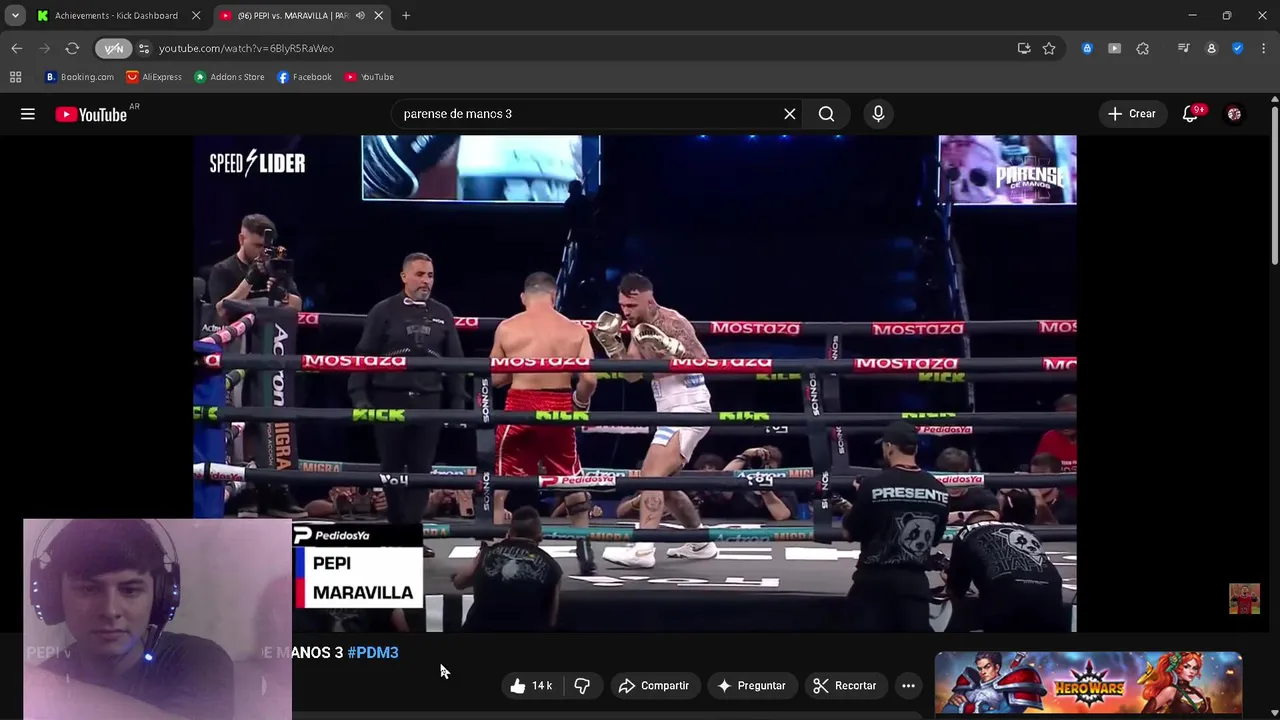Open the Booking.com bookmark
The width and height of the screenshot is (1280, 720).
pyautogui.click(x=79, y=77)
